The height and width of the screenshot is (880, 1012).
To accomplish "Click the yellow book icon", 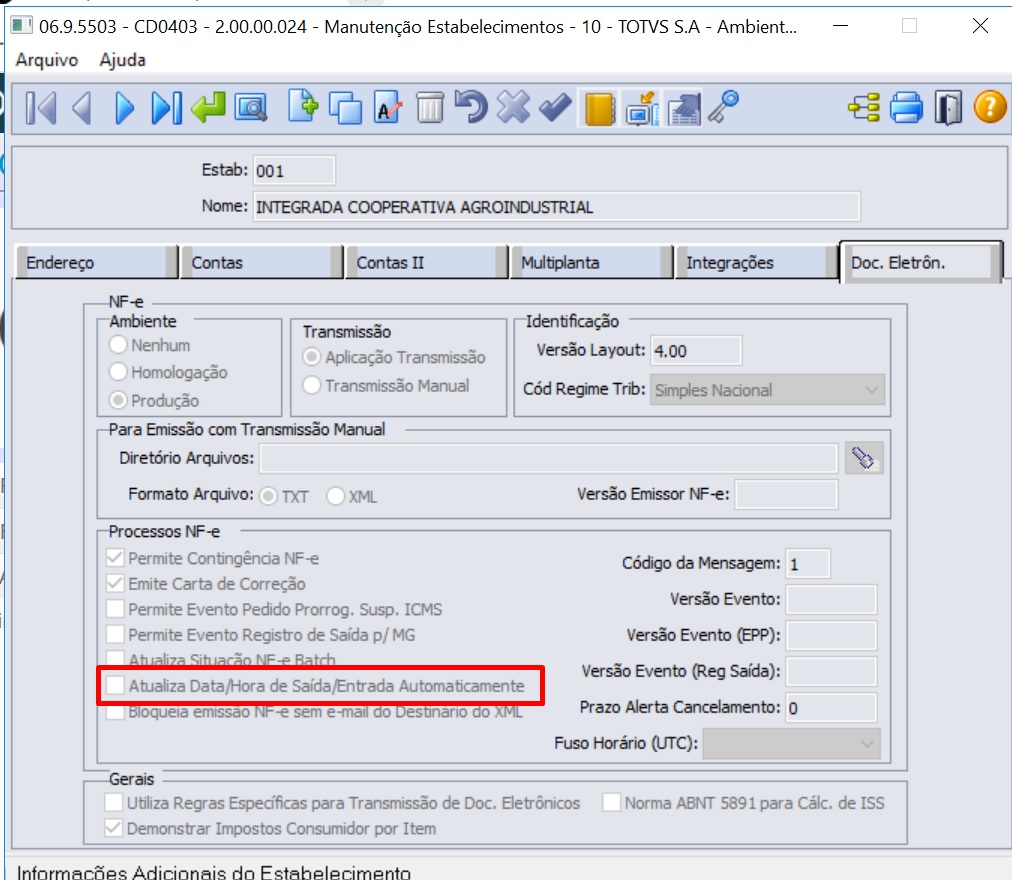I will click(600, 108).
